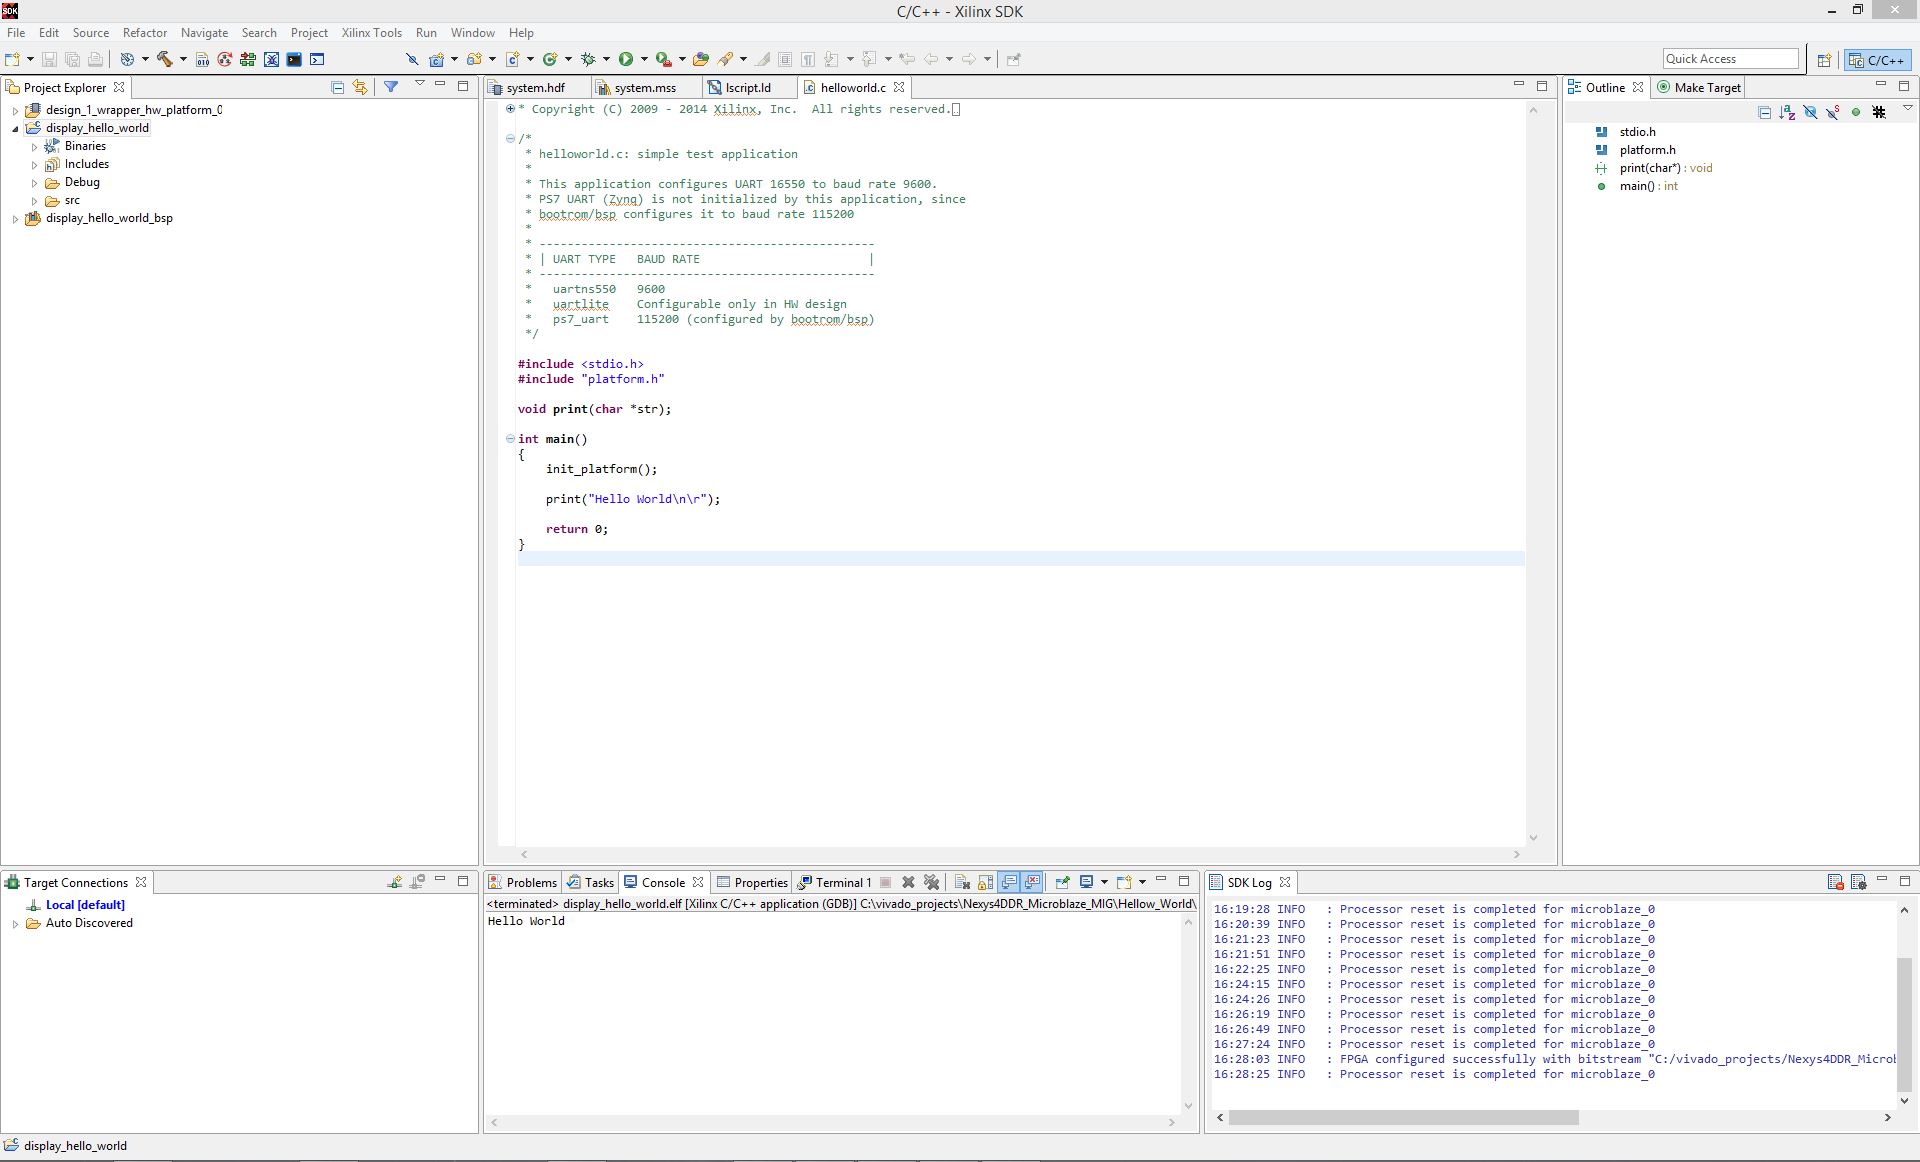
Task: Click the Clear Log icon in SDK Log
Action: 1835,882
